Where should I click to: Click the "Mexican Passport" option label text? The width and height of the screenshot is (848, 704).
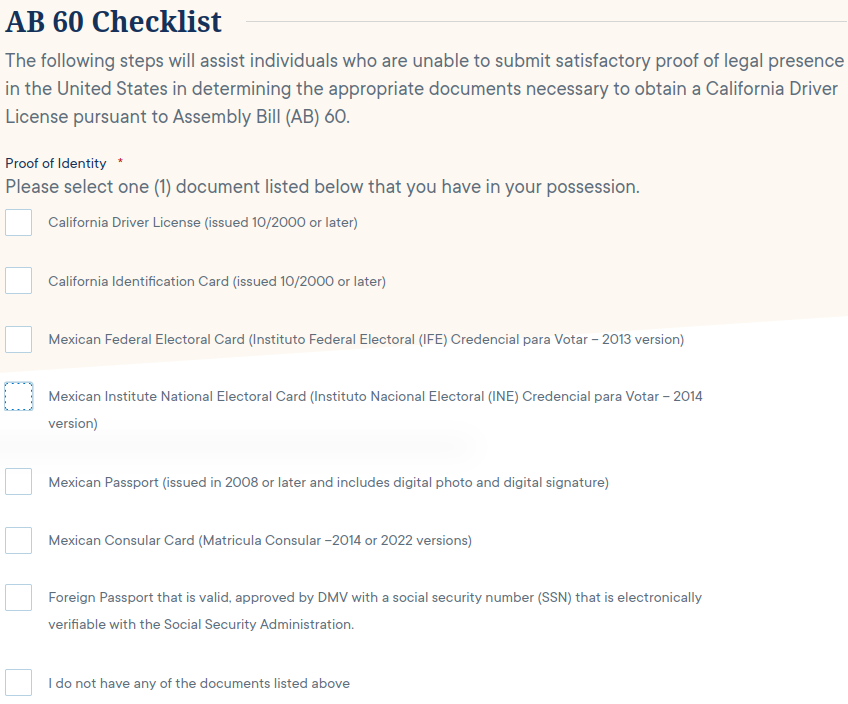tap(328, 482)
